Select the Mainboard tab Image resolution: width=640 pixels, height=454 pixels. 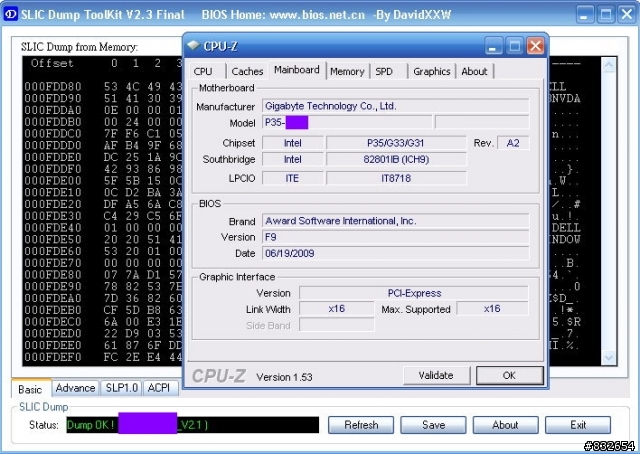tap(297, 70)
